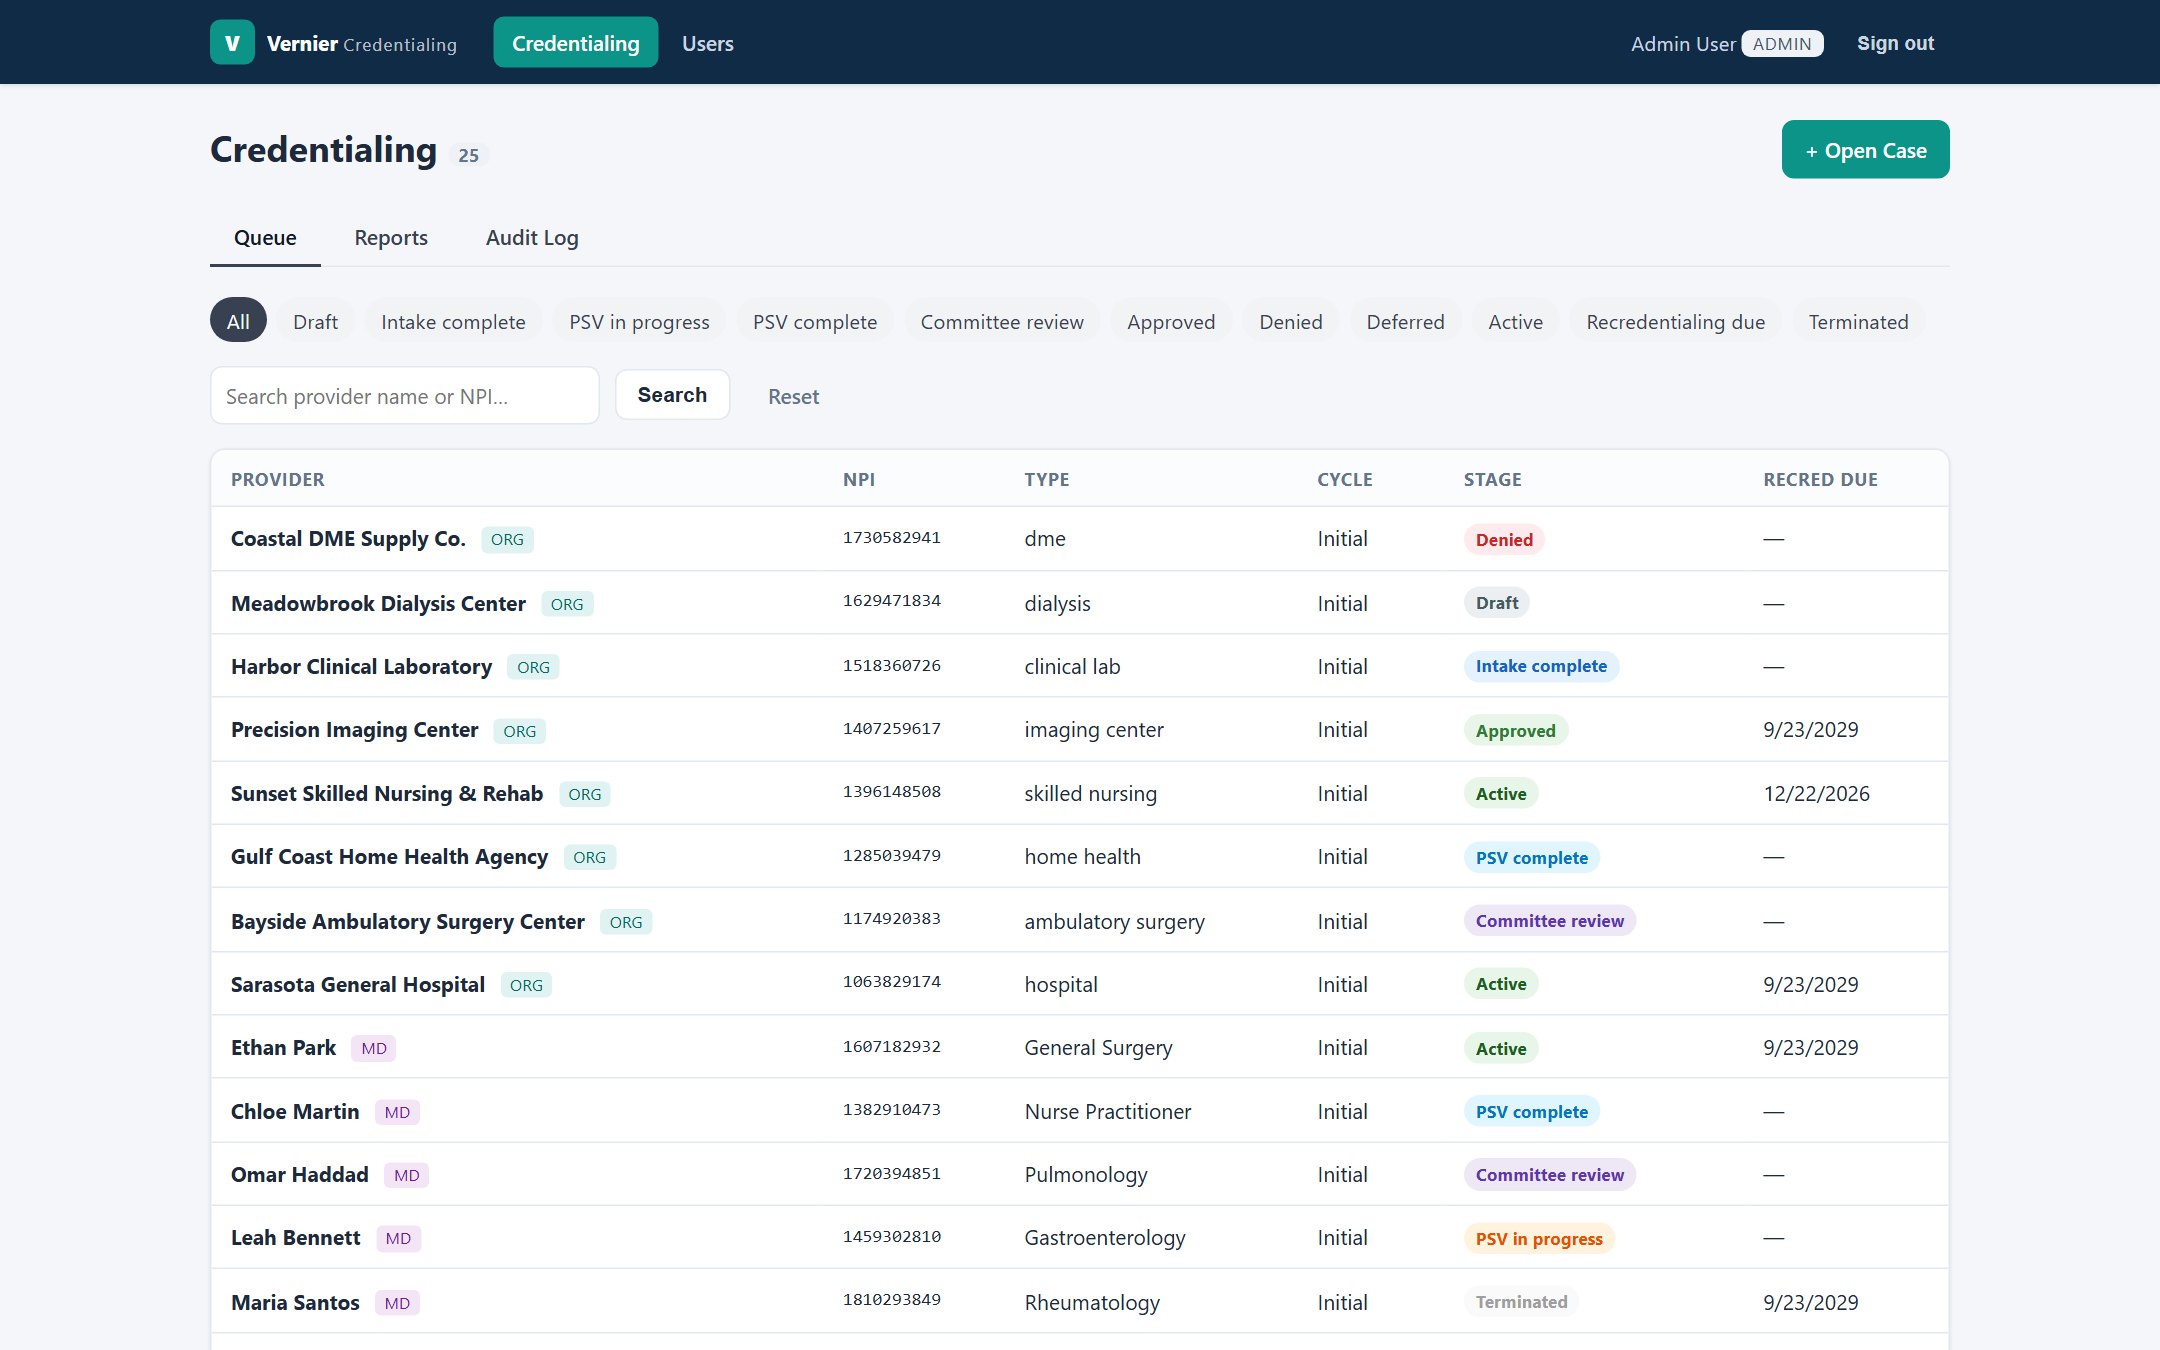Filter by Denied chip
This screenshot has height=1350, width=2160.
[x=1291, y=321]
